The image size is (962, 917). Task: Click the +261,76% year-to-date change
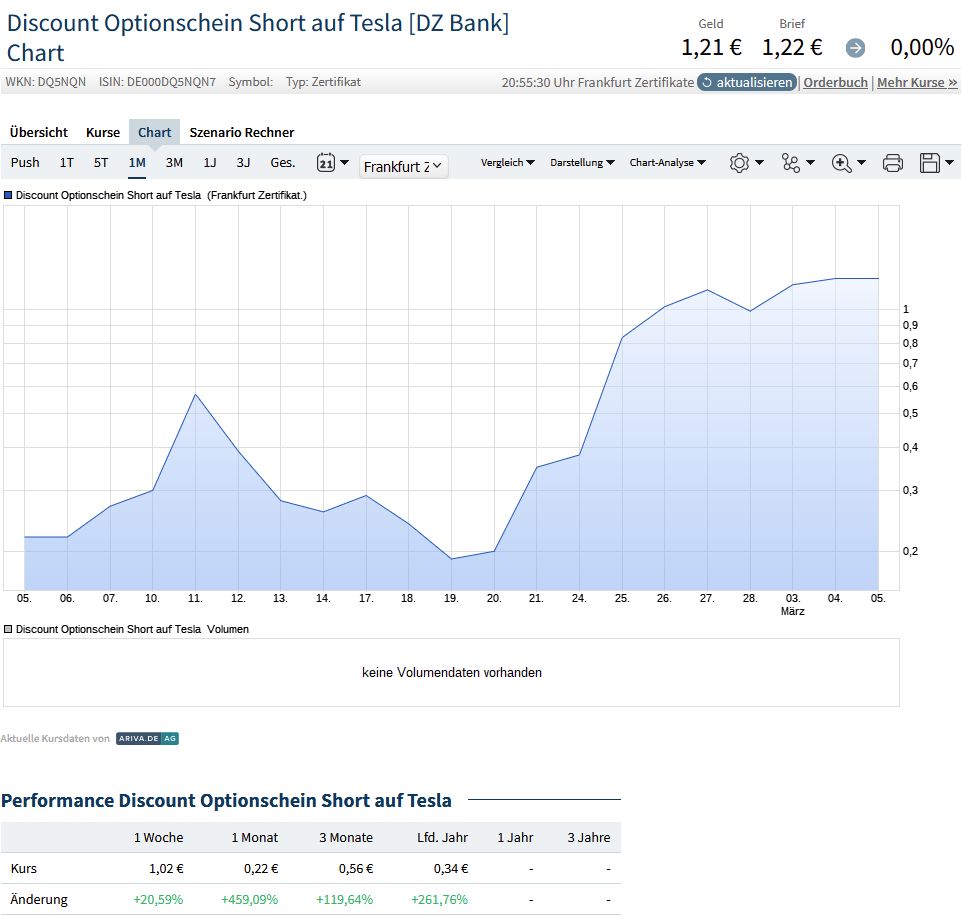click(x=439, y=900)
